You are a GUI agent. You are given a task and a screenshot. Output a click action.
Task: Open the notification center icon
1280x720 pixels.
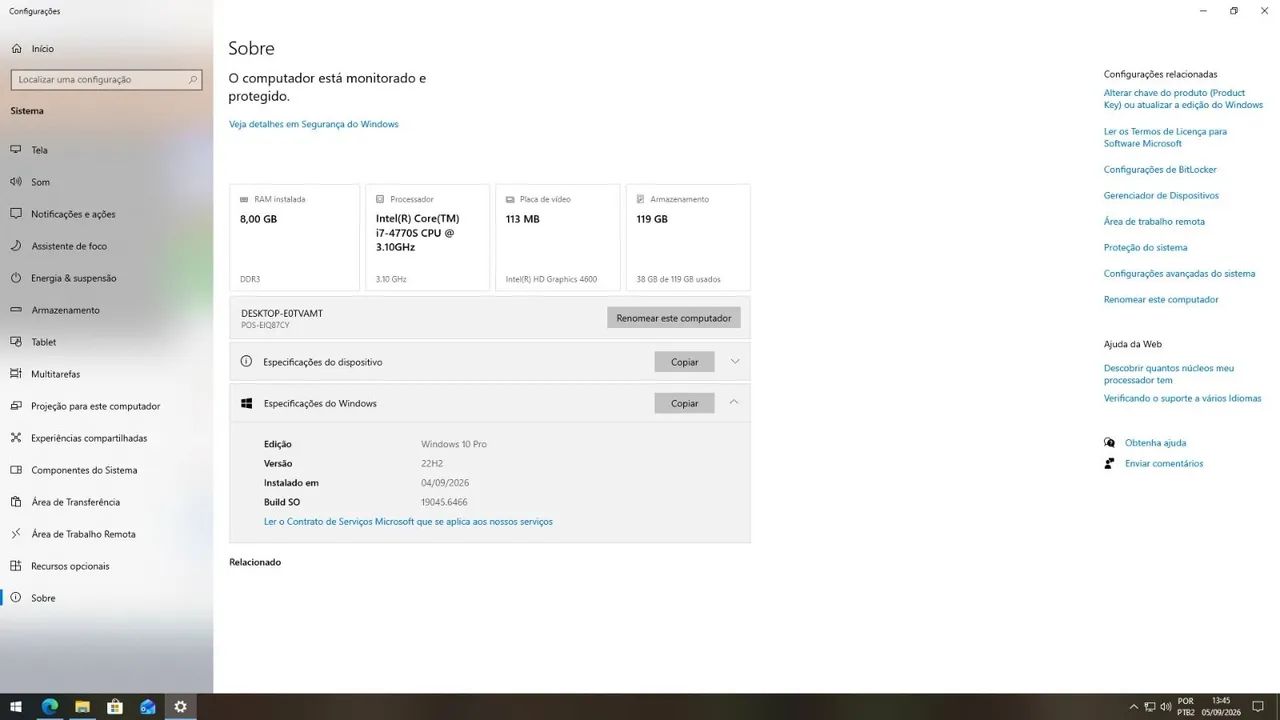tap(1259, 707)
